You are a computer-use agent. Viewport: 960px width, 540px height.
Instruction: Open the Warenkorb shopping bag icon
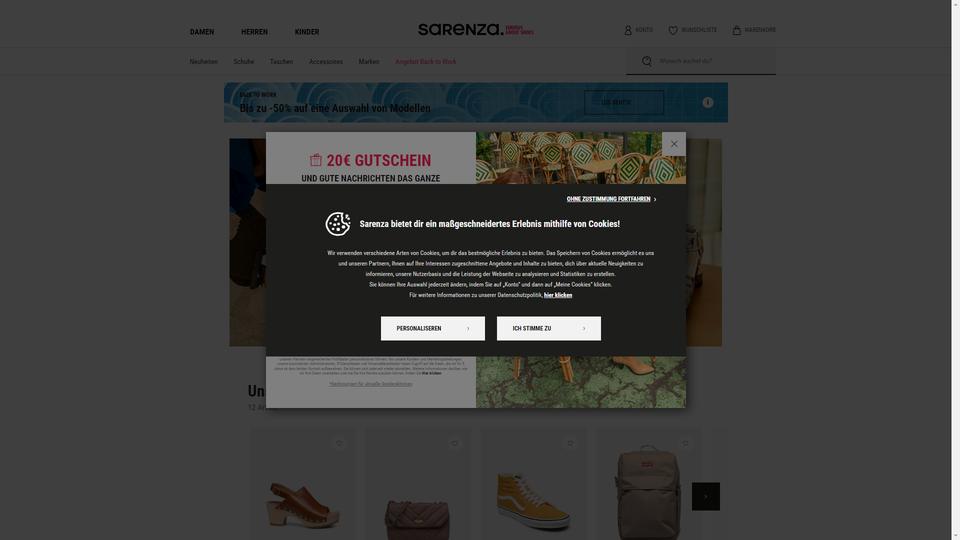[x=737, y=30]
